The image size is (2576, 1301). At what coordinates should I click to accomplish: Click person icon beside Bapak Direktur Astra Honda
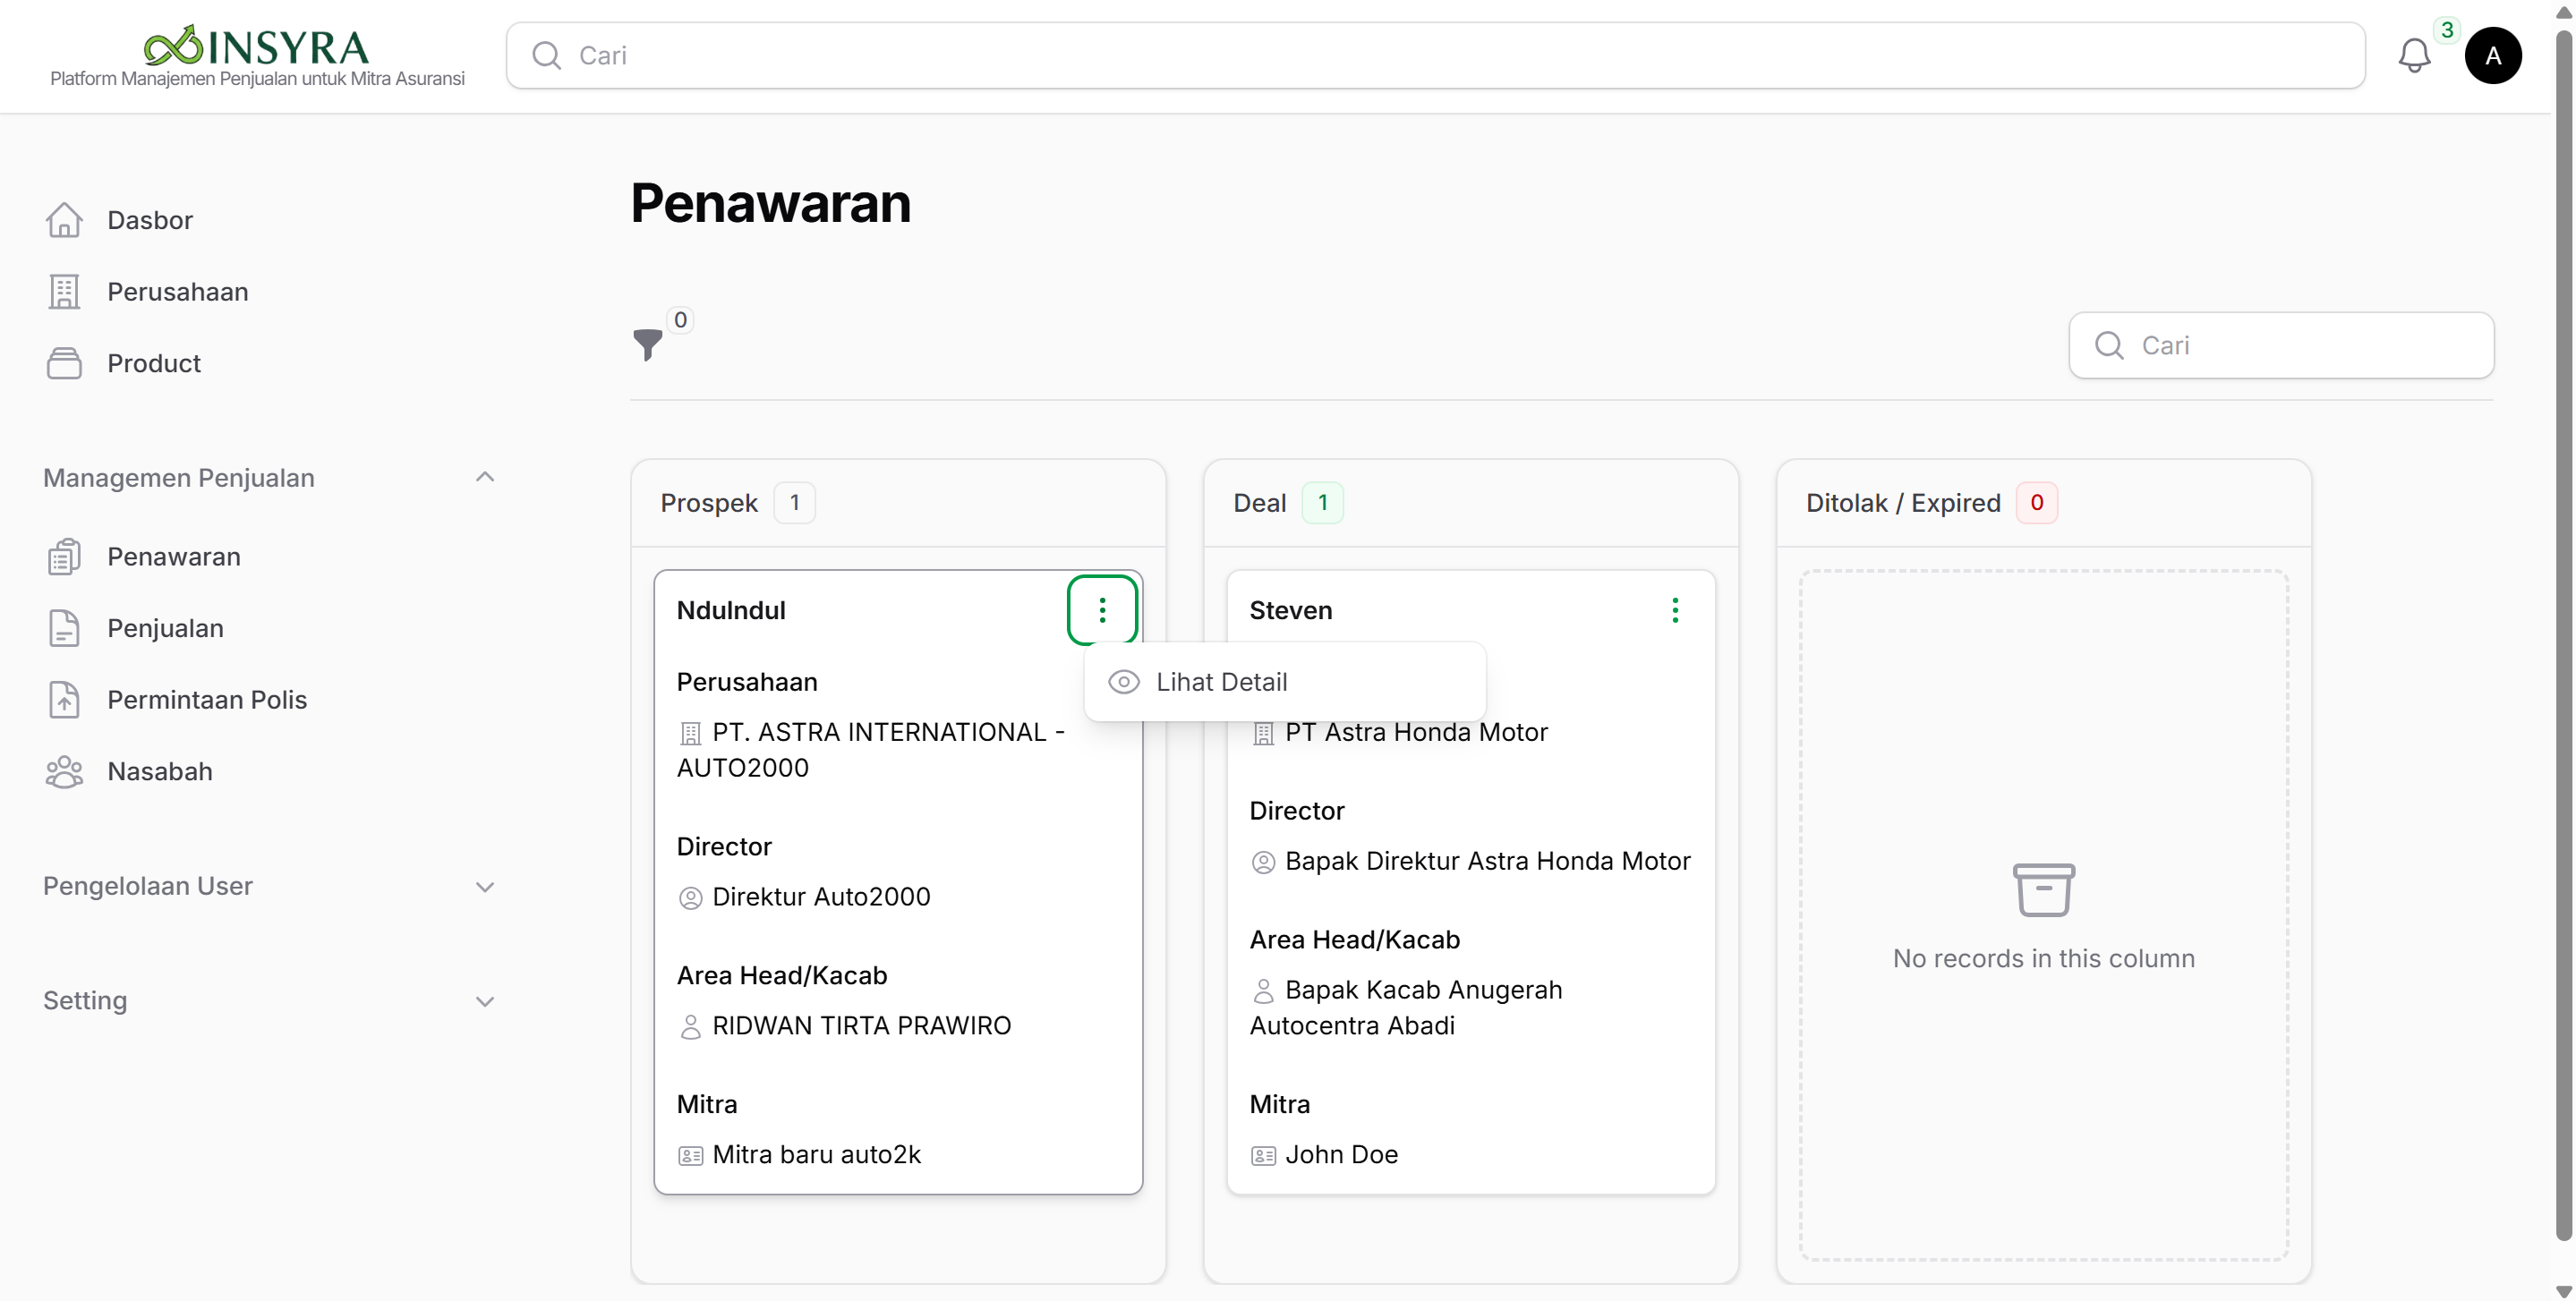[1263, 862]
